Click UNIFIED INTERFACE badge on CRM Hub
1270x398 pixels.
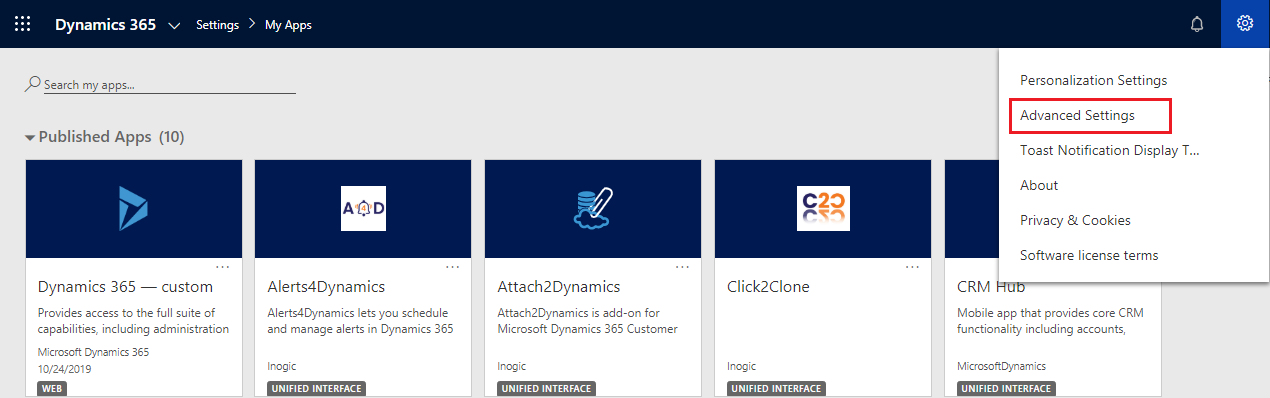tap(1006, 388)
